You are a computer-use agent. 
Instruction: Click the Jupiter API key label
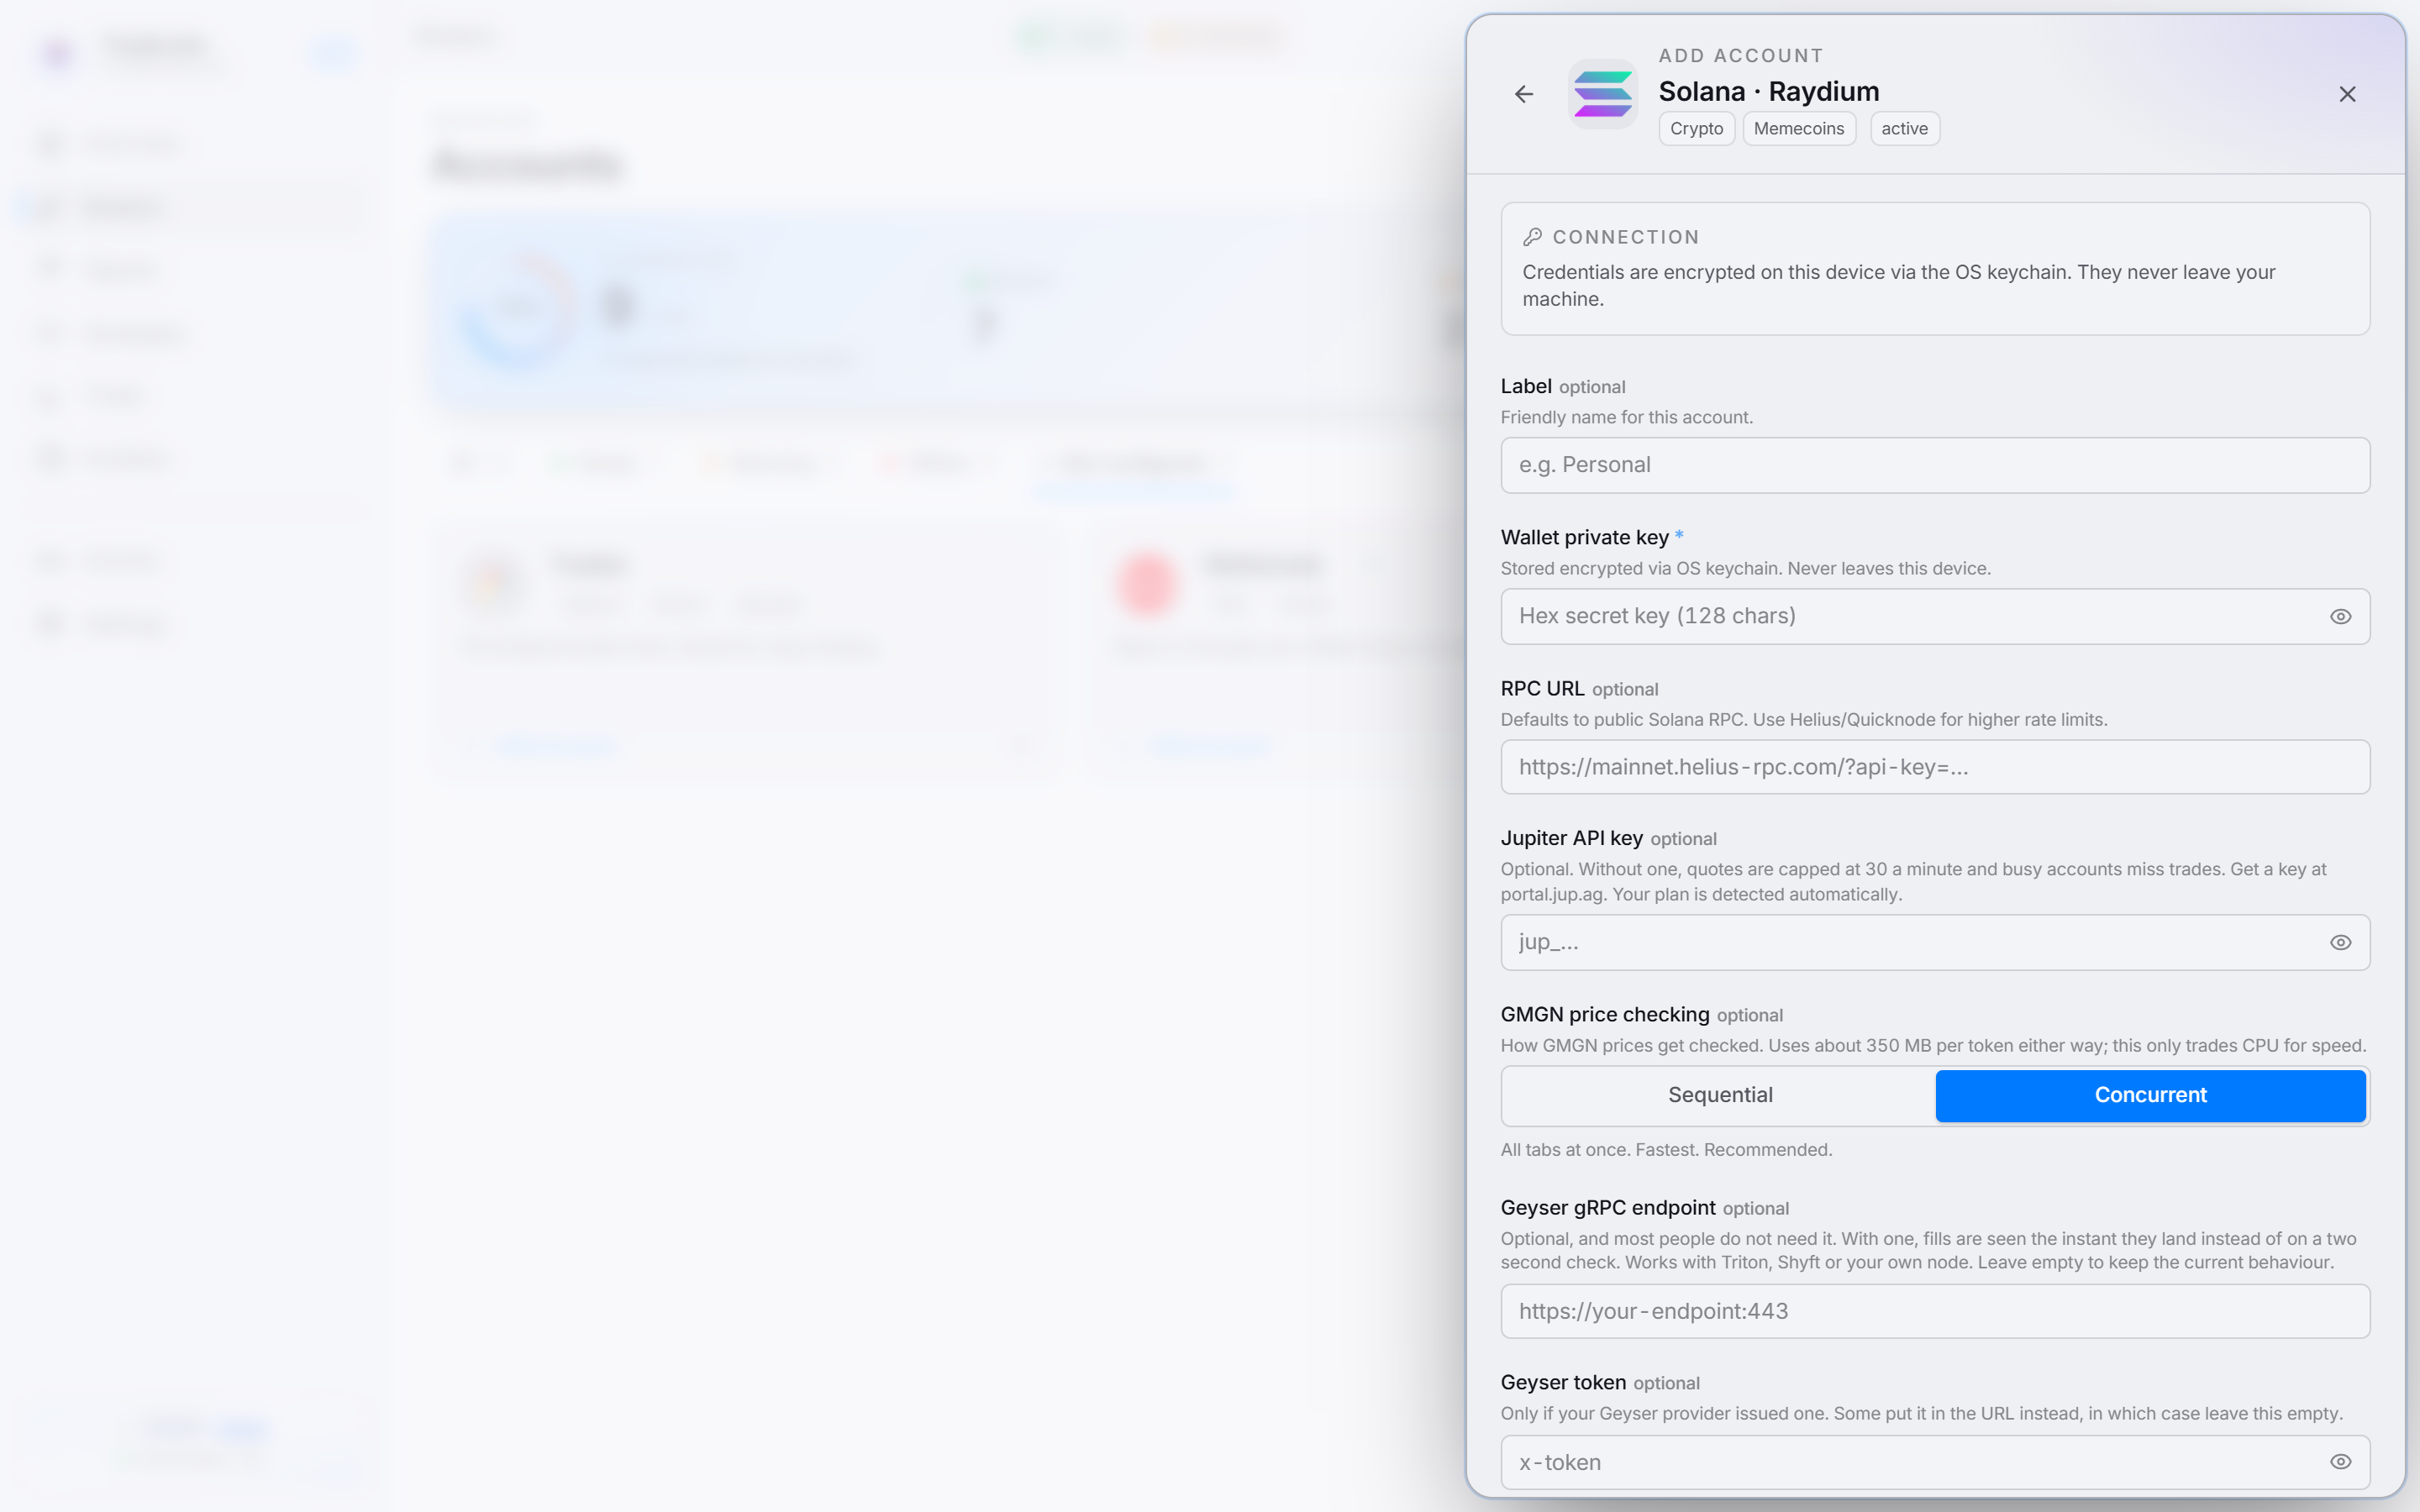(x=1571, y=838)
